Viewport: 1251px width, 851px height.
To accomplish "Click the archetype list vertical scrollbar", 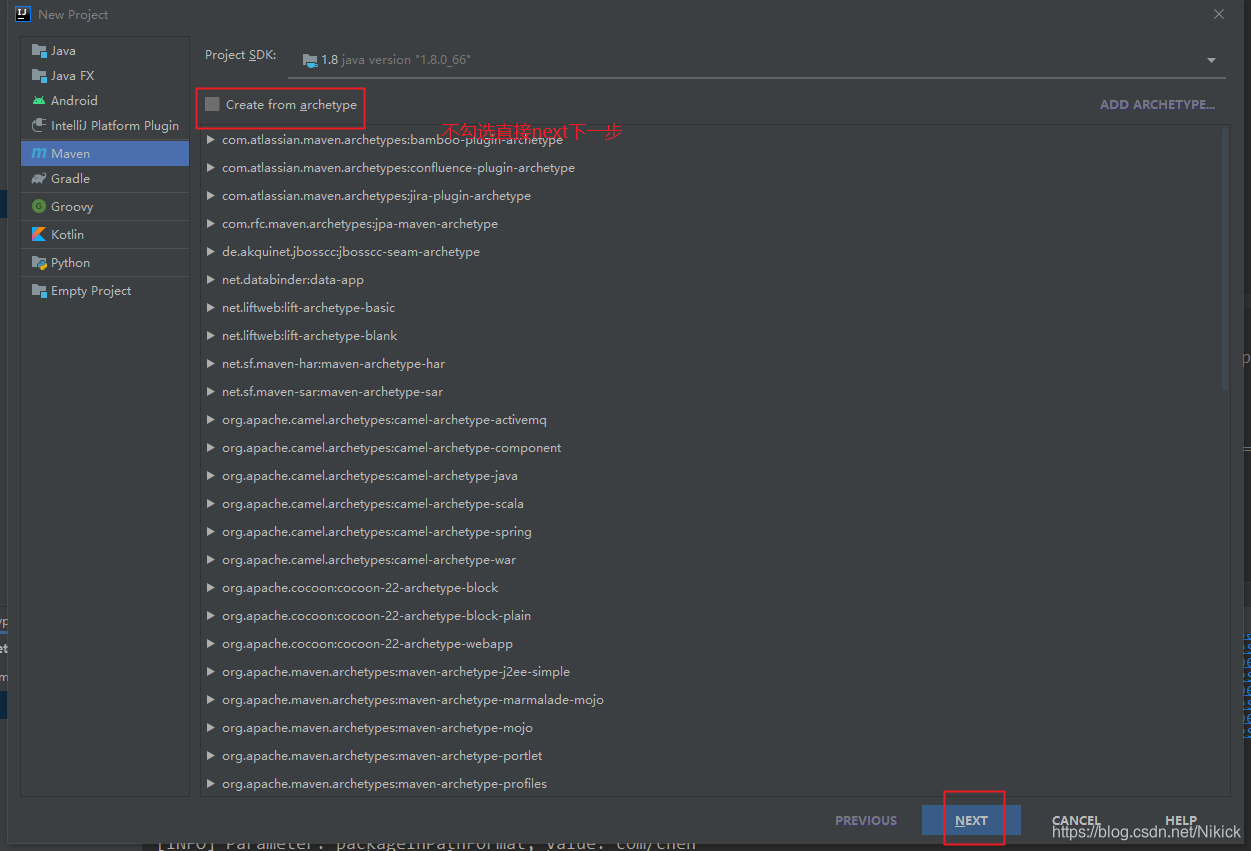I will [1226, 260].
